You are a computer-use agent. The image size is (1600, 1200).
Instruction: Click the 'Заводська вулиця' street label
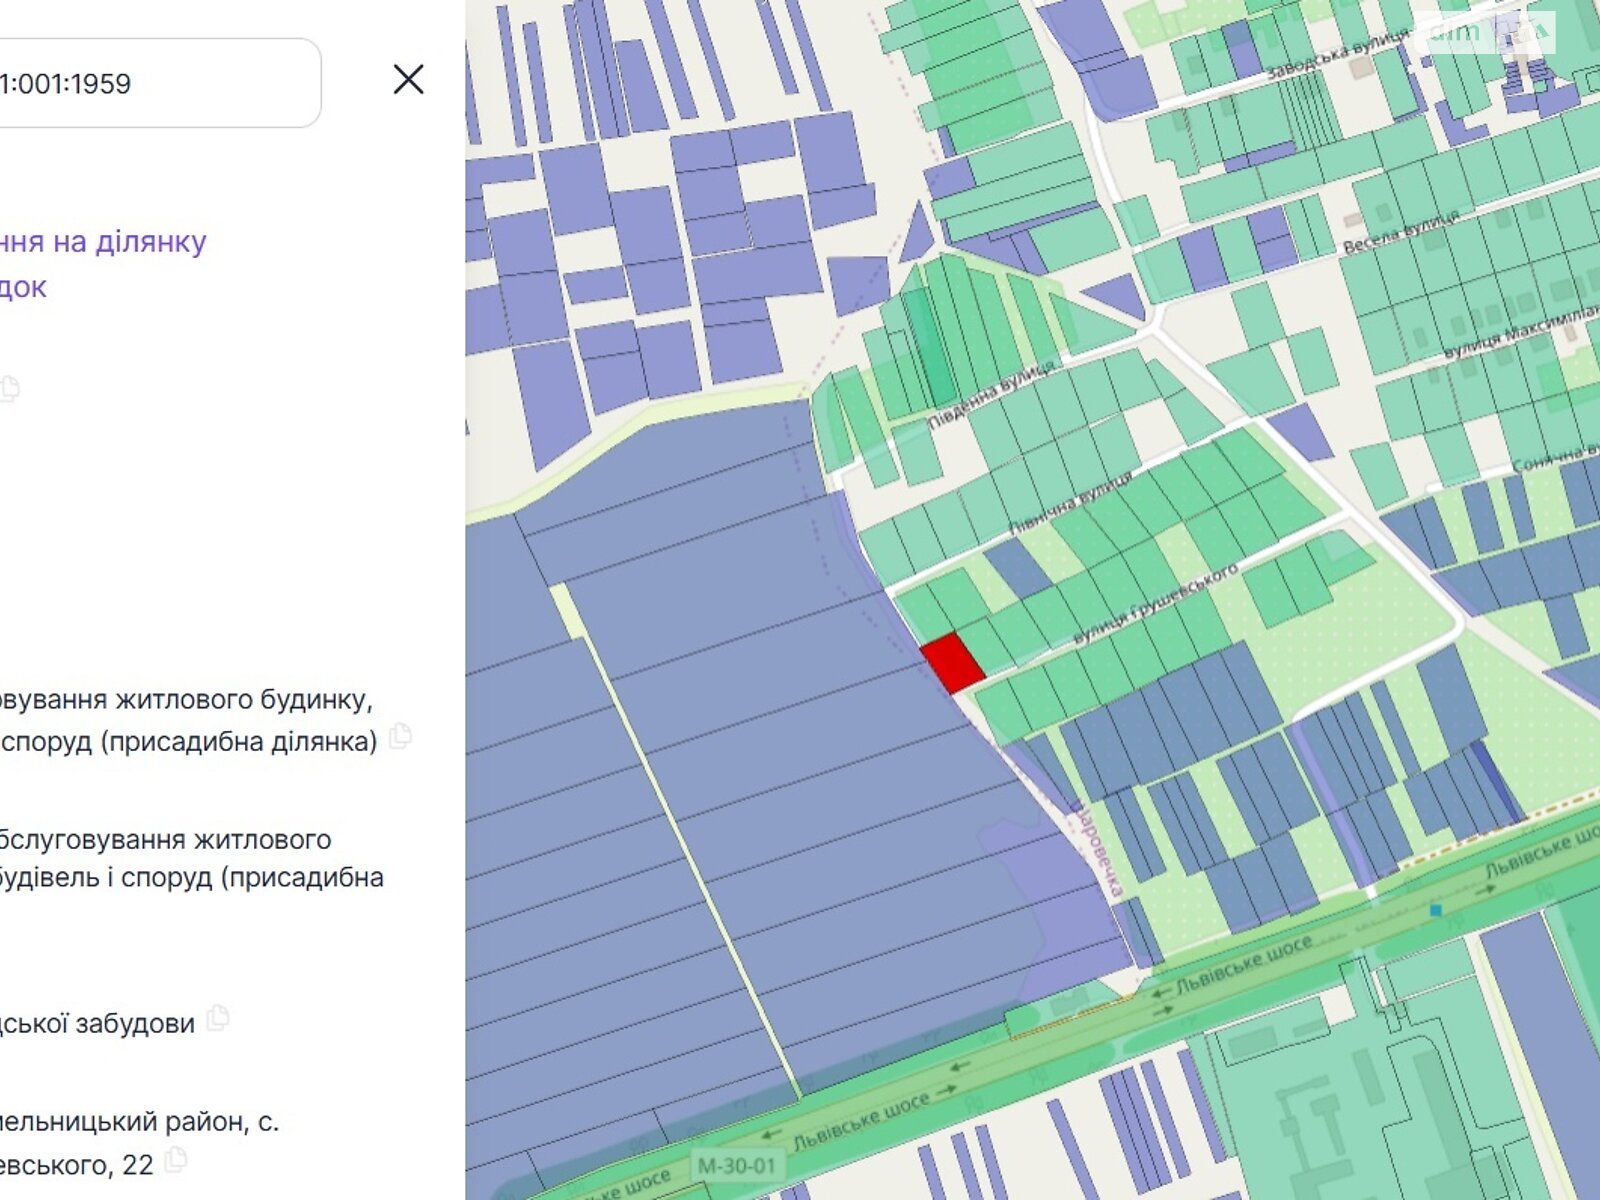(x=1334, y=56)
